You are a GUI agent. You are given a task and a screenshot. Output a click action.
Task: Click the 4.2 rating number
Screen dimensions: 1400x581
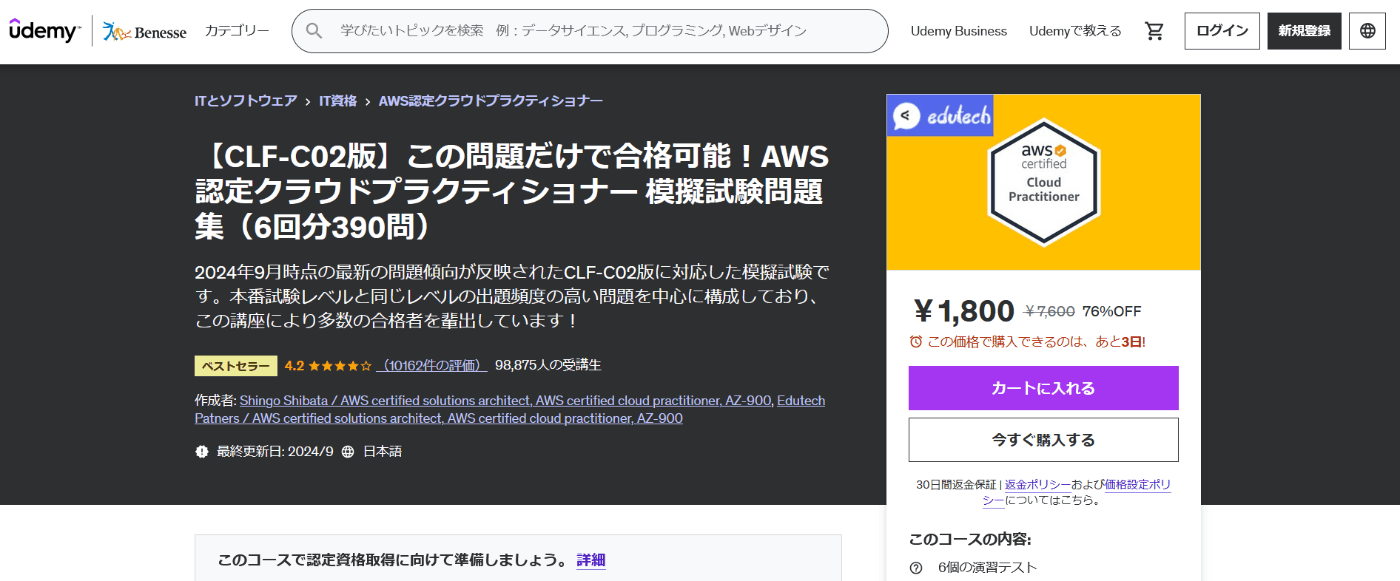(294, 365)
